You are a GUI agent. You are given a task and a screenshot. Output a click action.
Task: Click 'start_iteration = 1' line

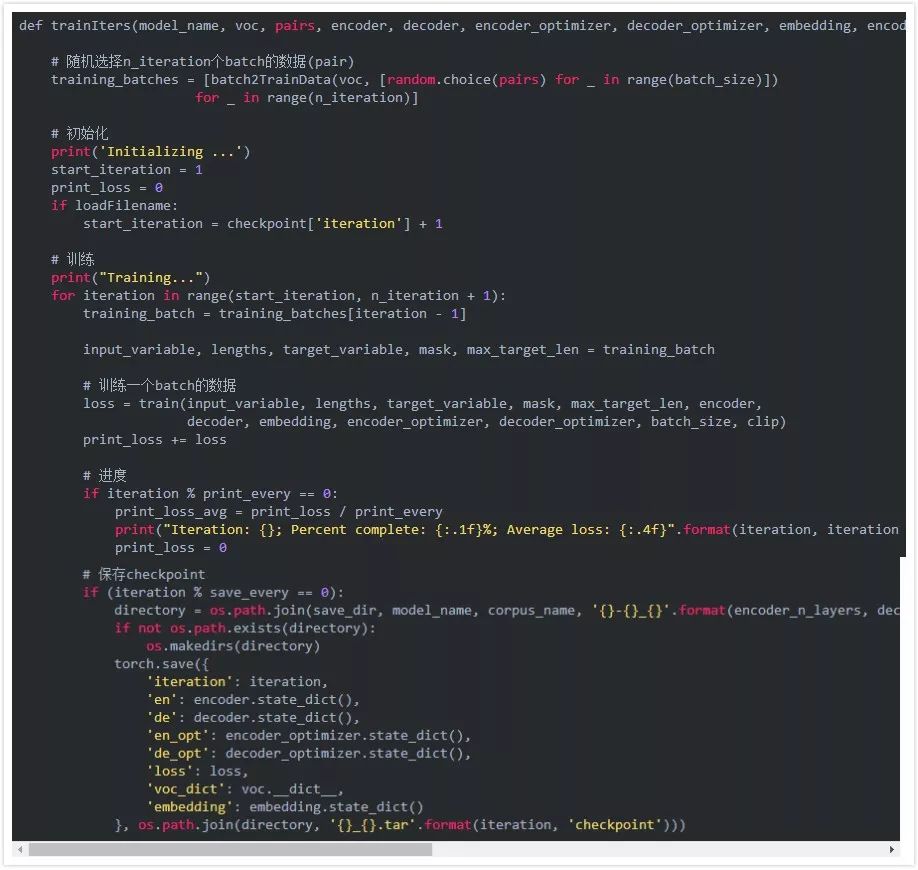pos(126,170)
